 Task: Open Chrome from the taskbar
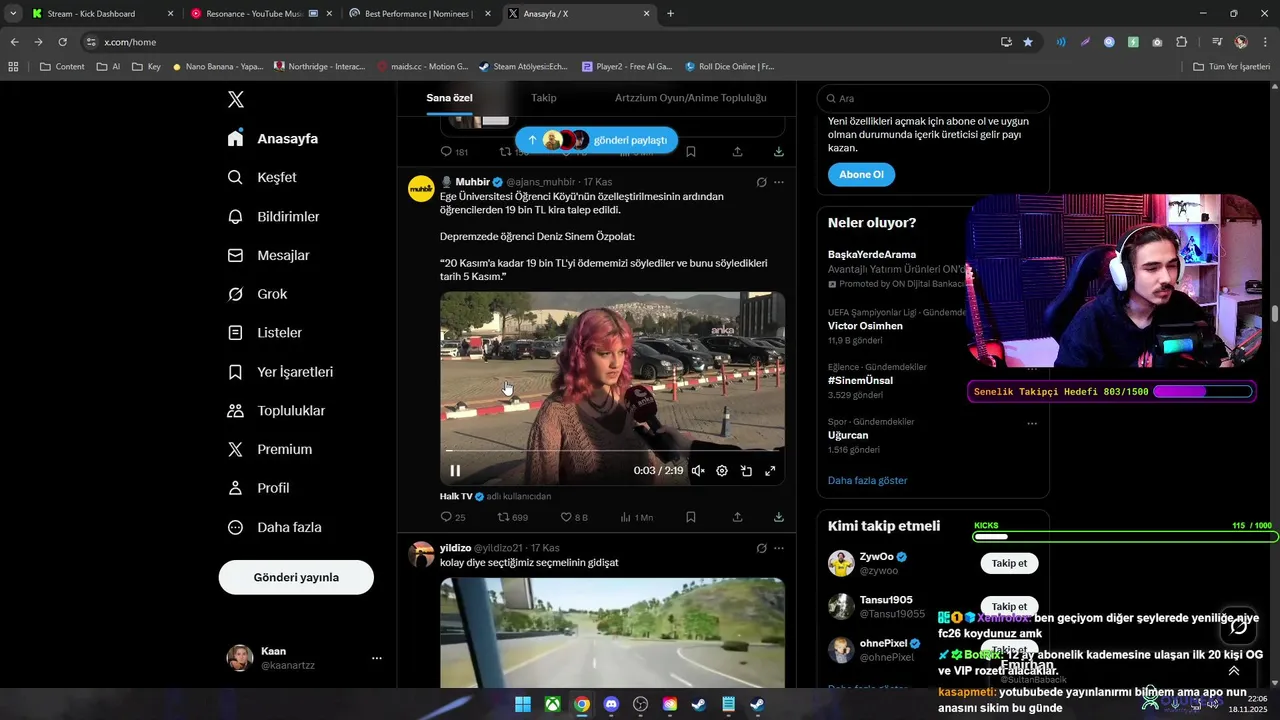click(x=582, y=704)
